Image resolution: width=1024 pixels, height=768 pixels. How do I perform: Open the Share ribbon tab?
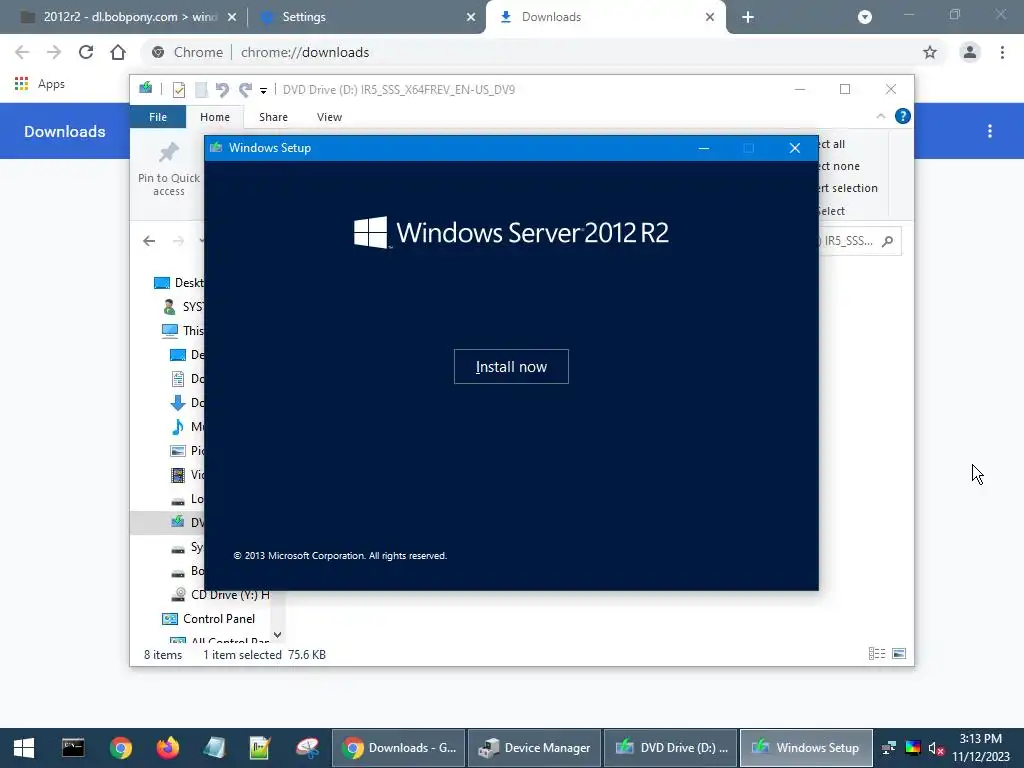coord(273,117)
